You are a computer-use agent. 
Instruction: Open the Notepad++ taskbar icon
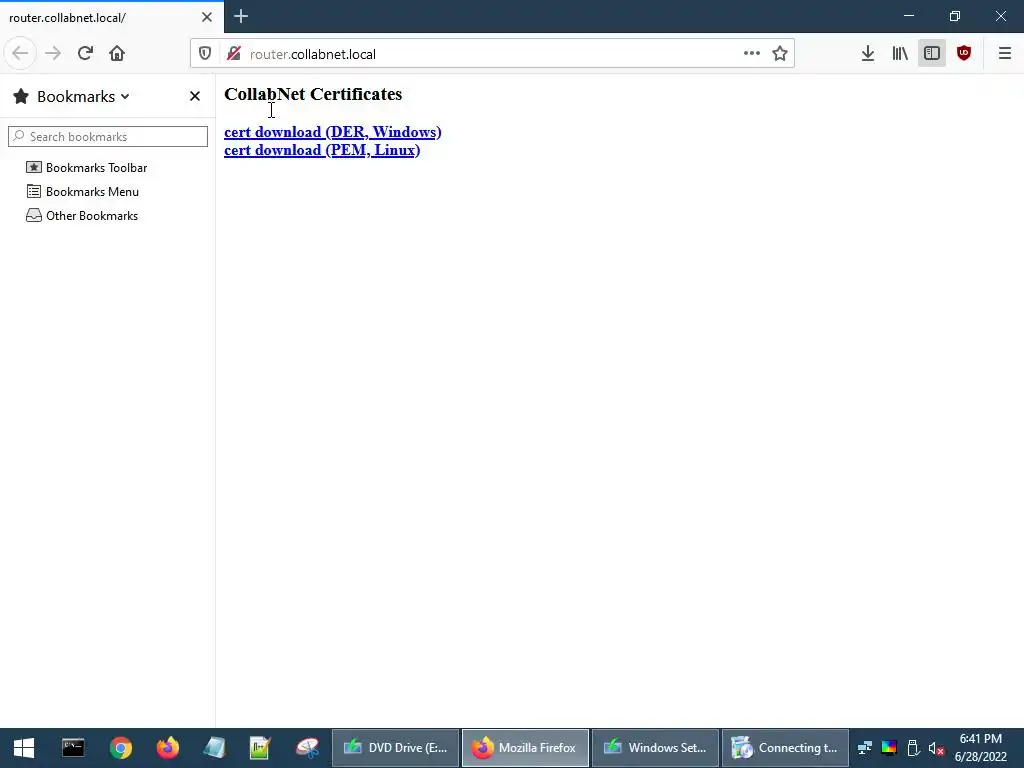[260, 748]
